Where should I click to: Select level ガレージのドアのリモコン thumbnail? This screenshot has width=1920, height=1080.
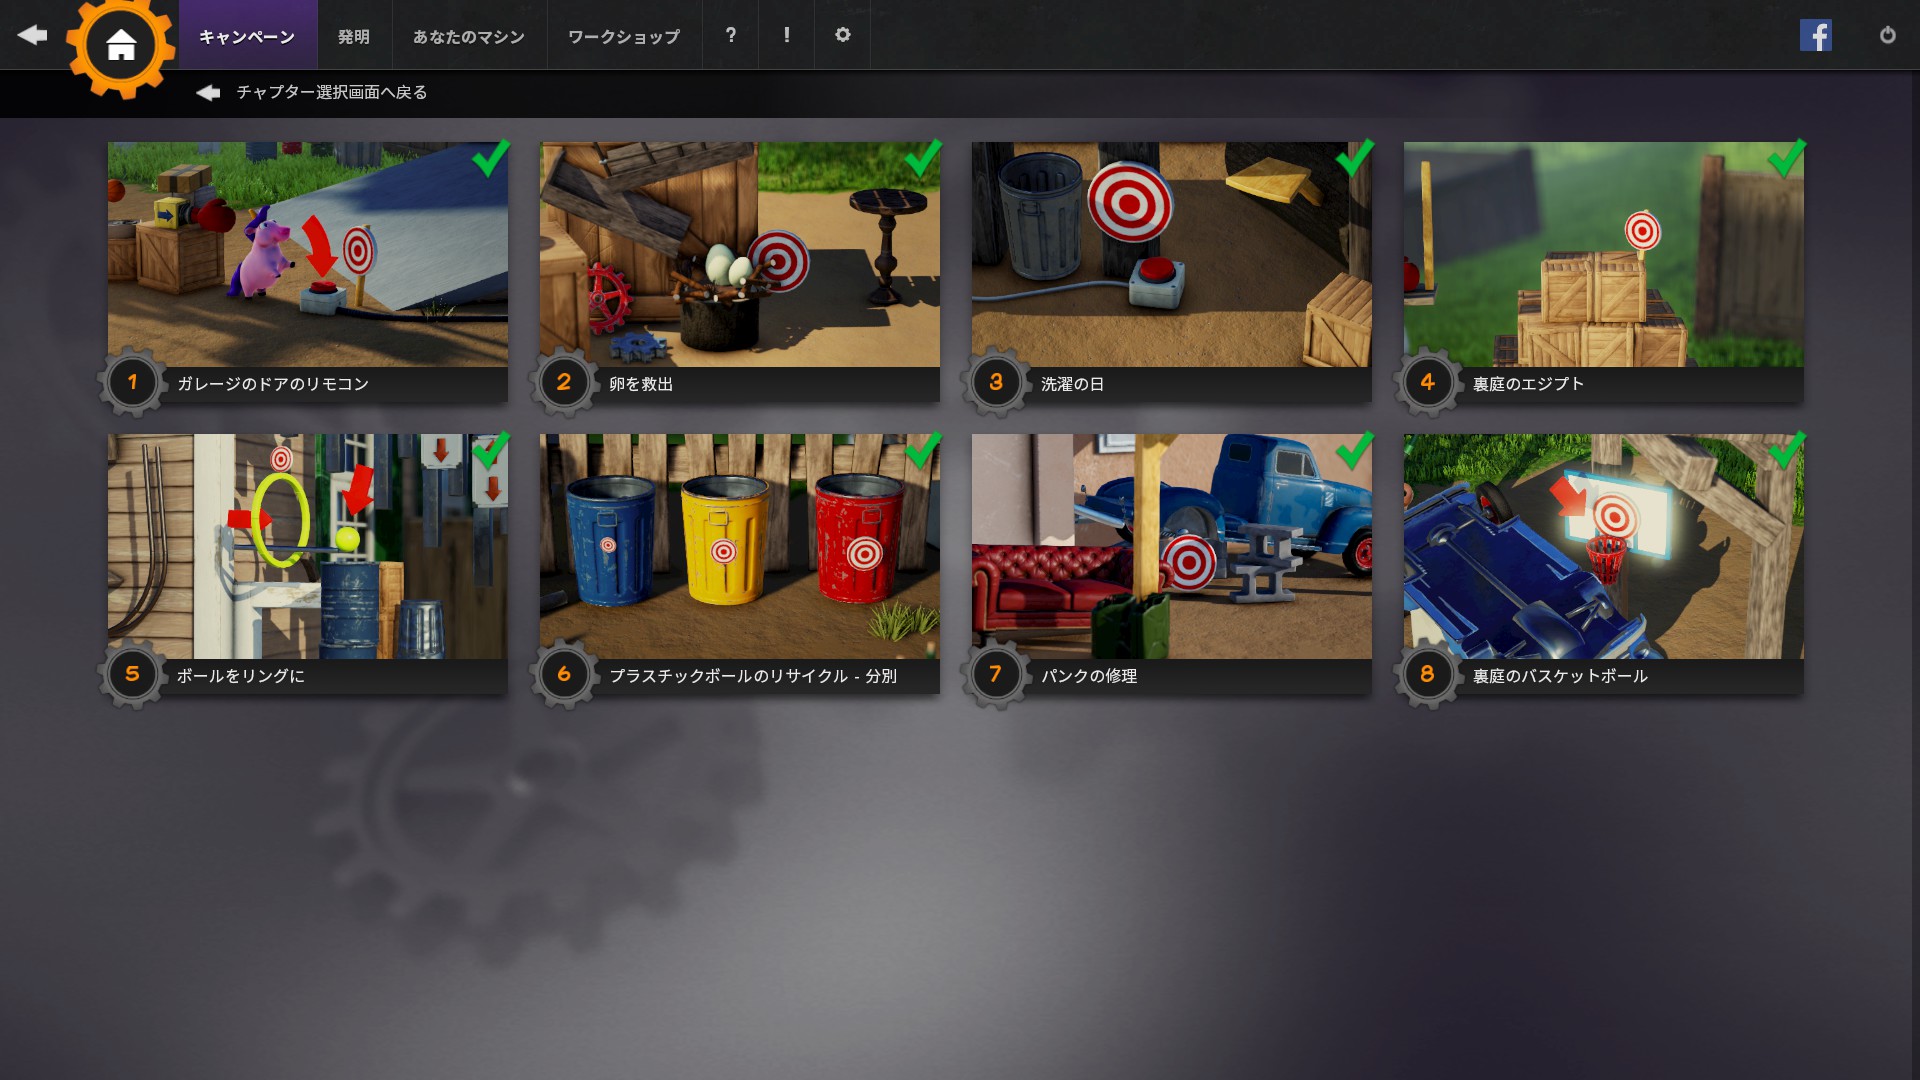(x=308, y=254)
